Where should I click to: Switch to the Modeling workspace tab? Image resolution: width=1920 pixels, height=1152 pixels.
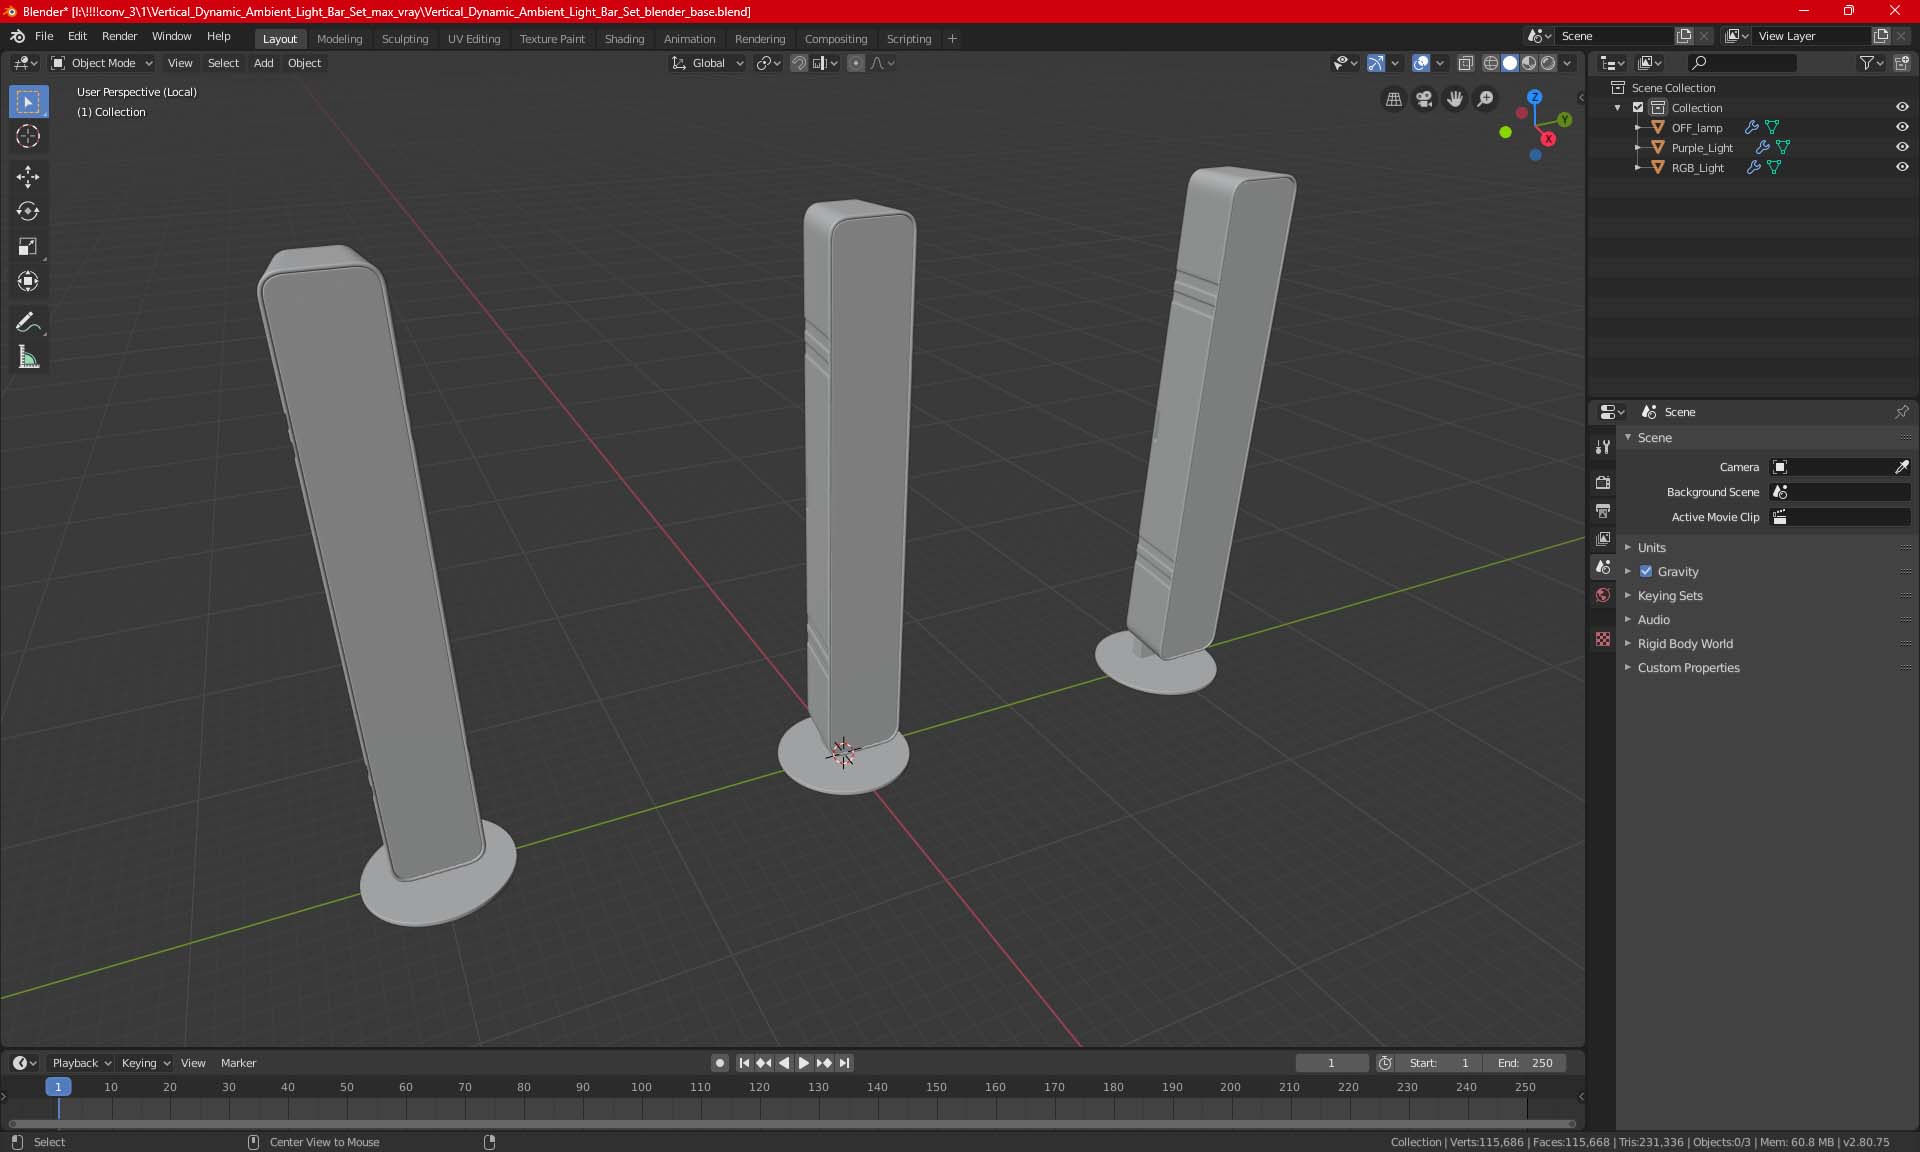(339, 39)
